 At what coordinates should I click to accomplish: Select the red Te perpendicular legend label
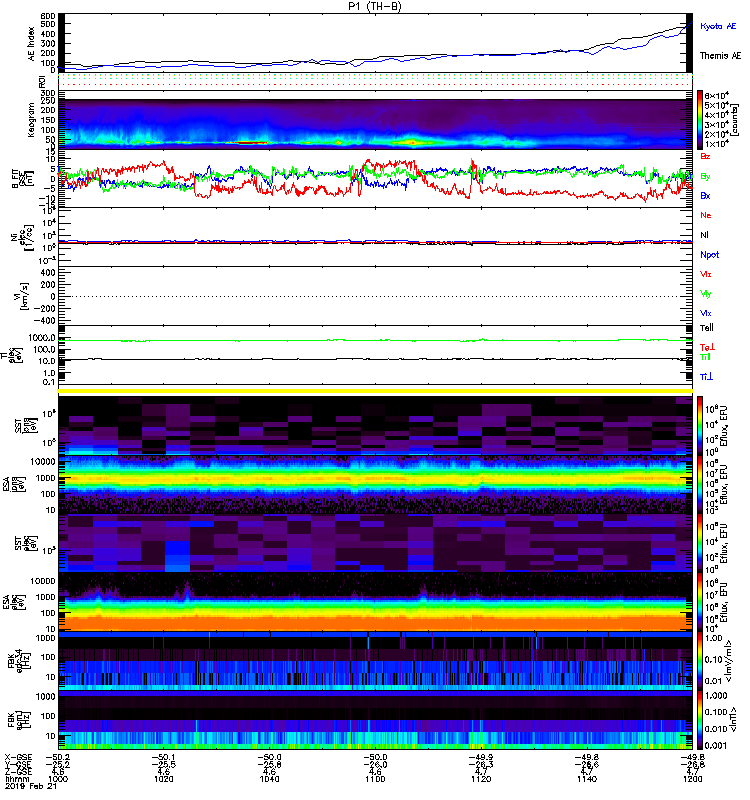point(707,347)
